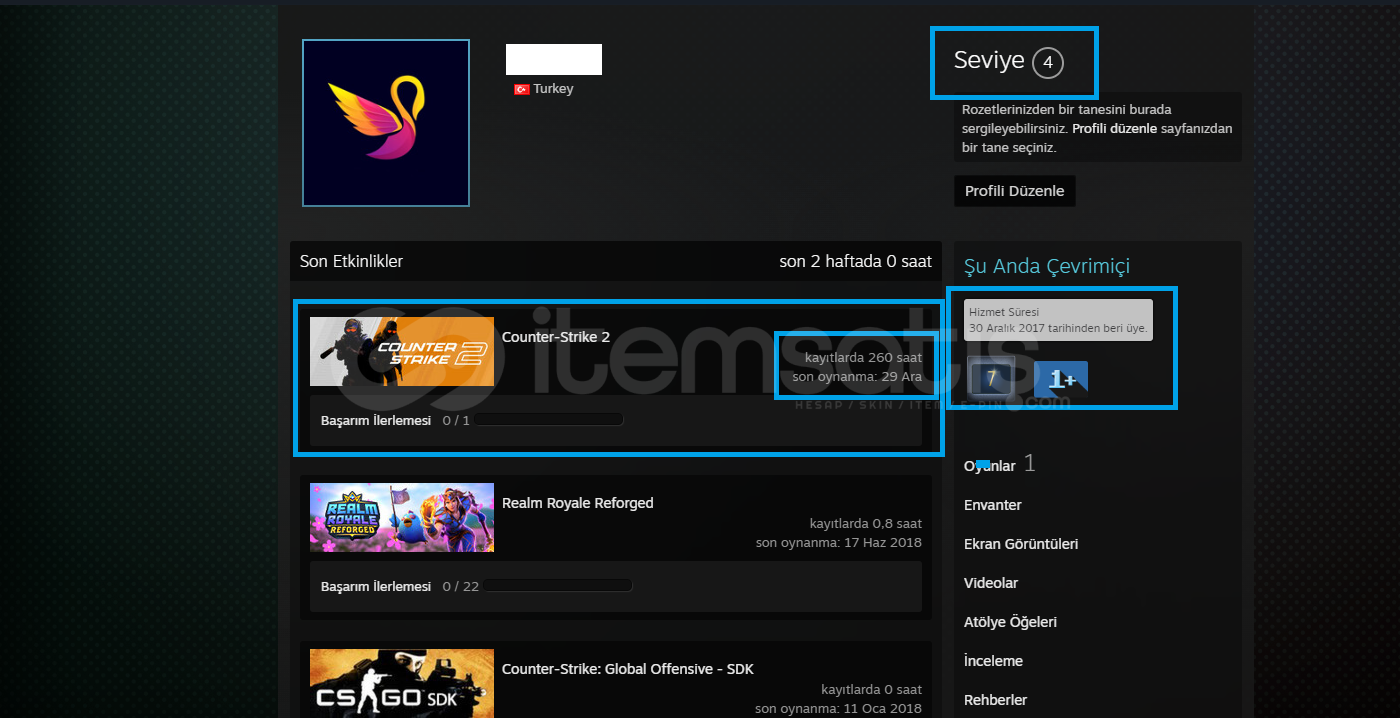Open Counter-Strike: Global Offensive - SDK title
The width and height of the screenshot is (1400, 718).
tap(627, 669)
